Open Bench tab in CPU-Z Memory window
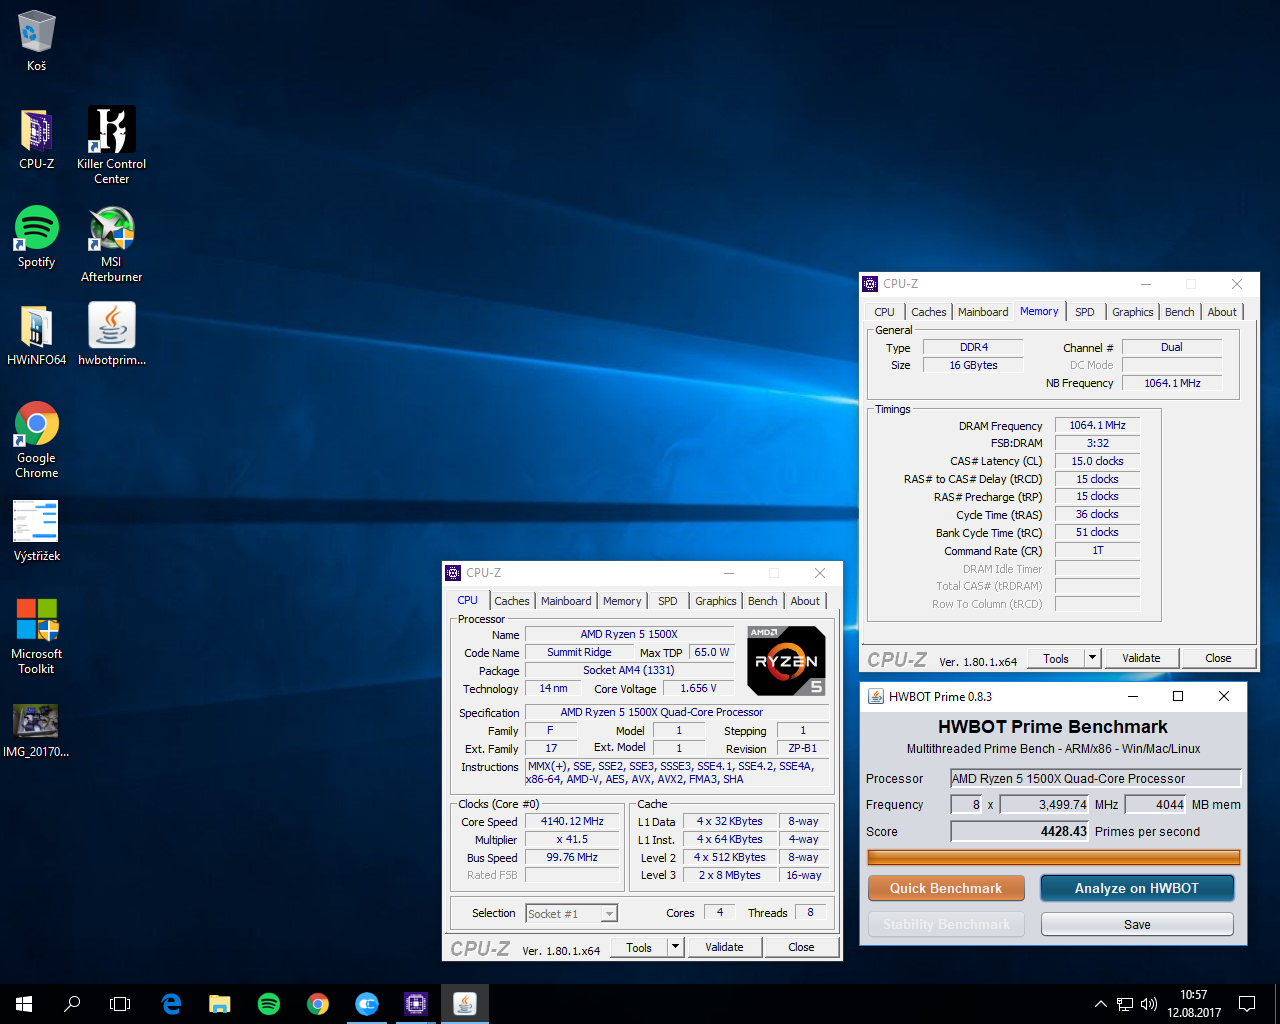The height and width of the screenshot is (1024, 1280). pos(1179,312)
